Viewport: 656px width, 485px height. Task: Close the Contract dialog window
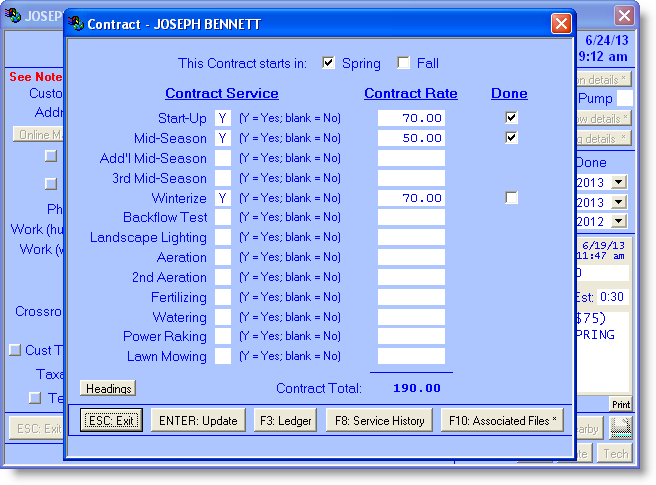pos(561,24)
